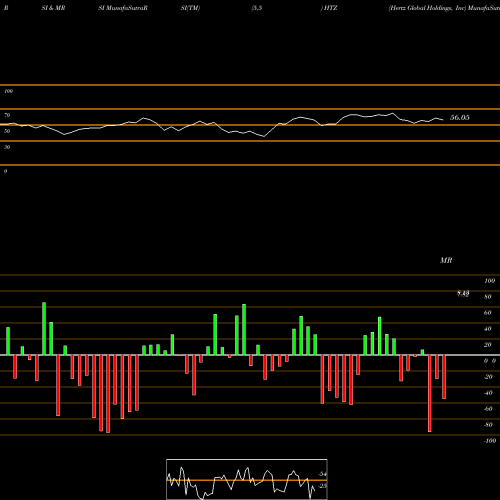Screen dimensions: 500x500
Task: Click the MR axis label 0 0
Action: [x=490, y=361]
